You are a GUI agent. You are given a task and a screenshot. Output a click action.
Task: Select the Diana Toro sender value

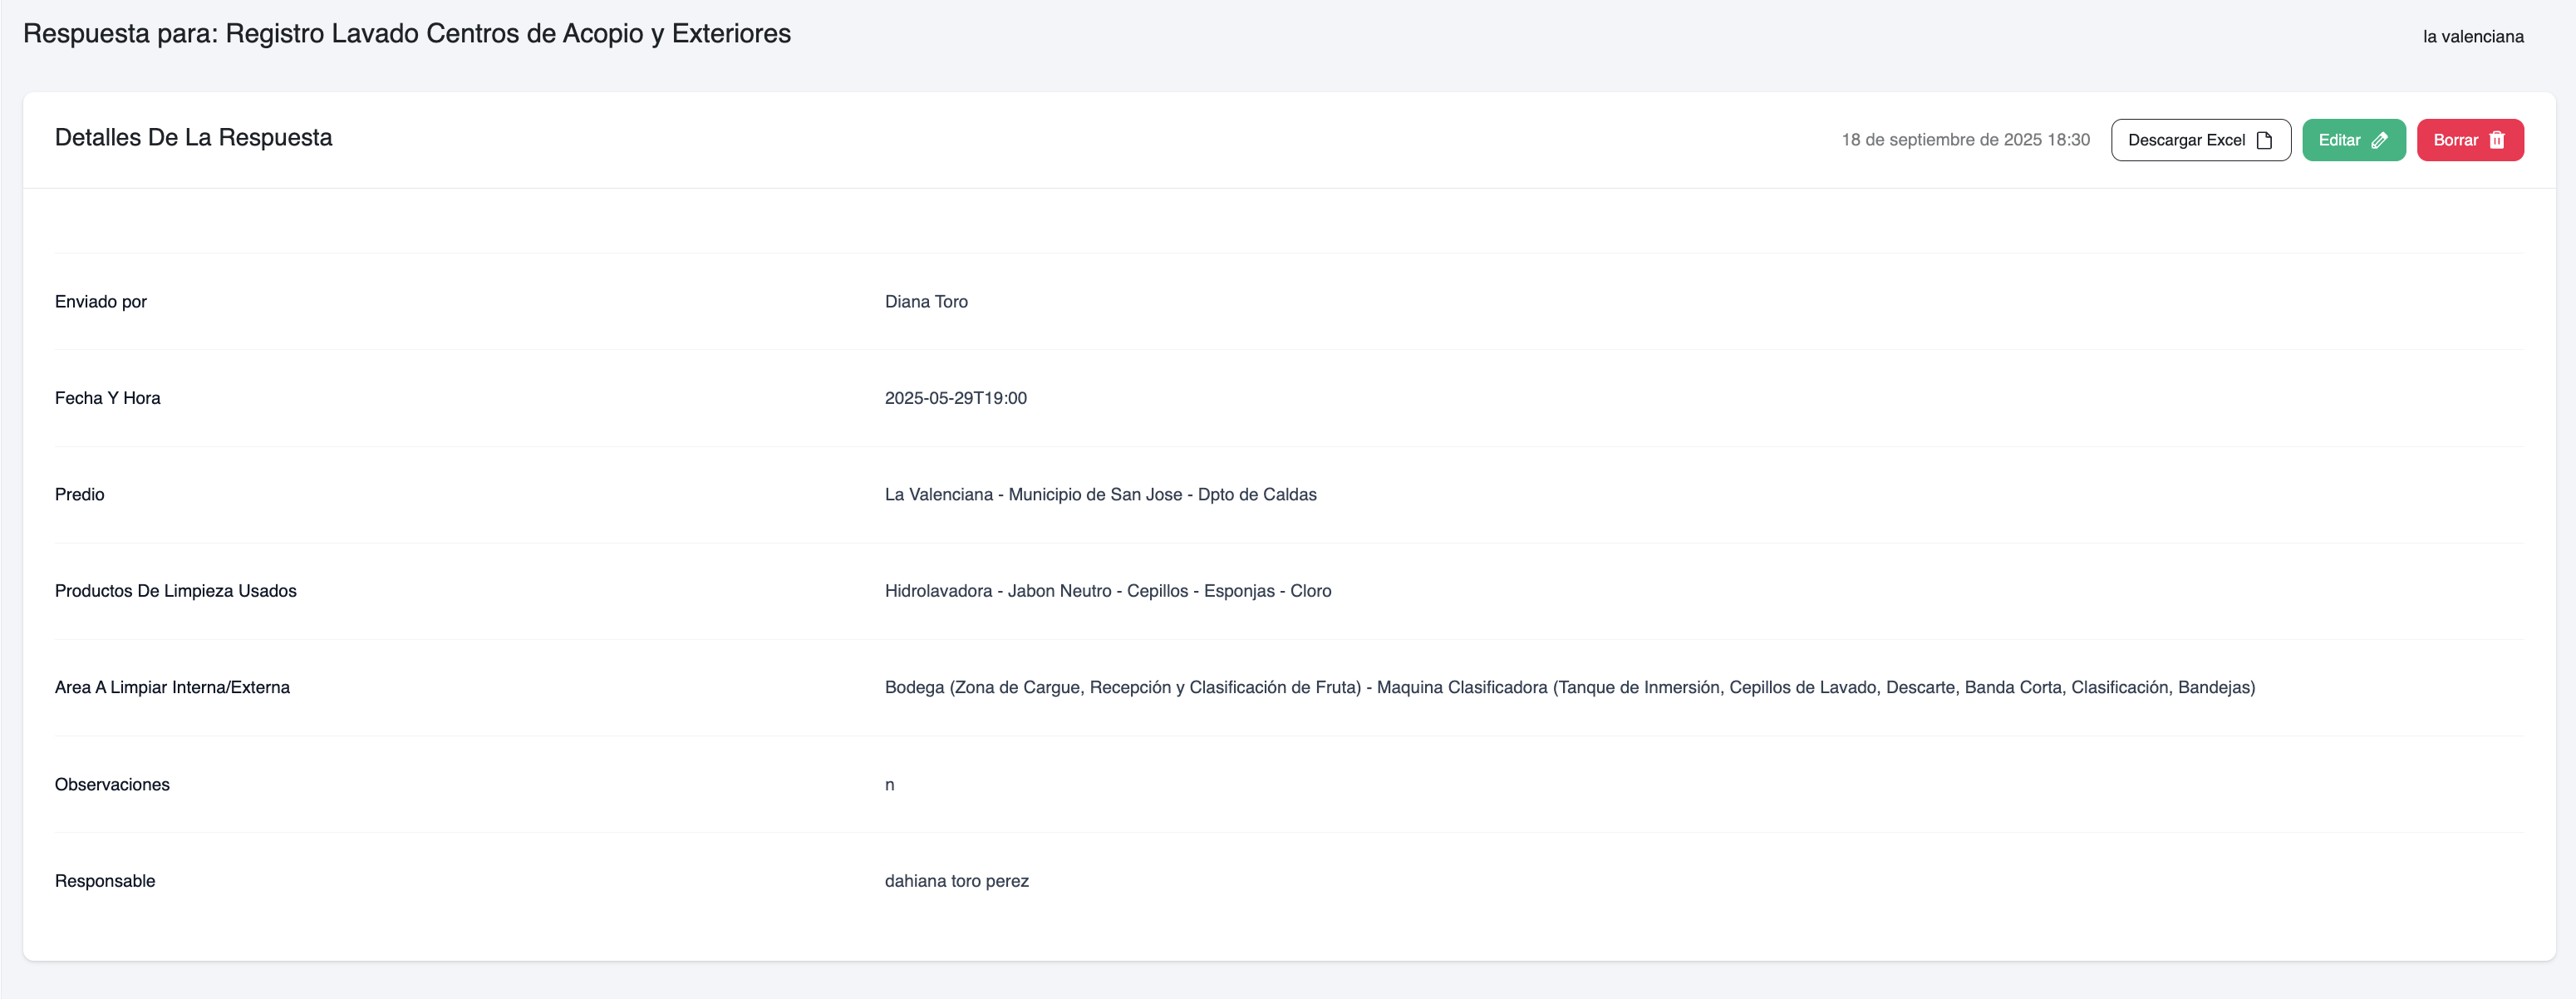[x=925, y=302]
